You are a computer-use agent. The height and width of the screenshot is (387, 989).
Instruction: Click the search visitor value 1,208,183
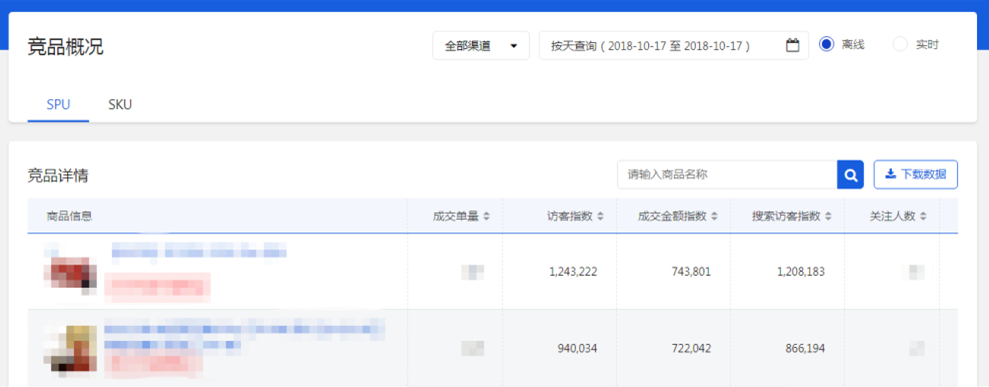pos(800,272)
